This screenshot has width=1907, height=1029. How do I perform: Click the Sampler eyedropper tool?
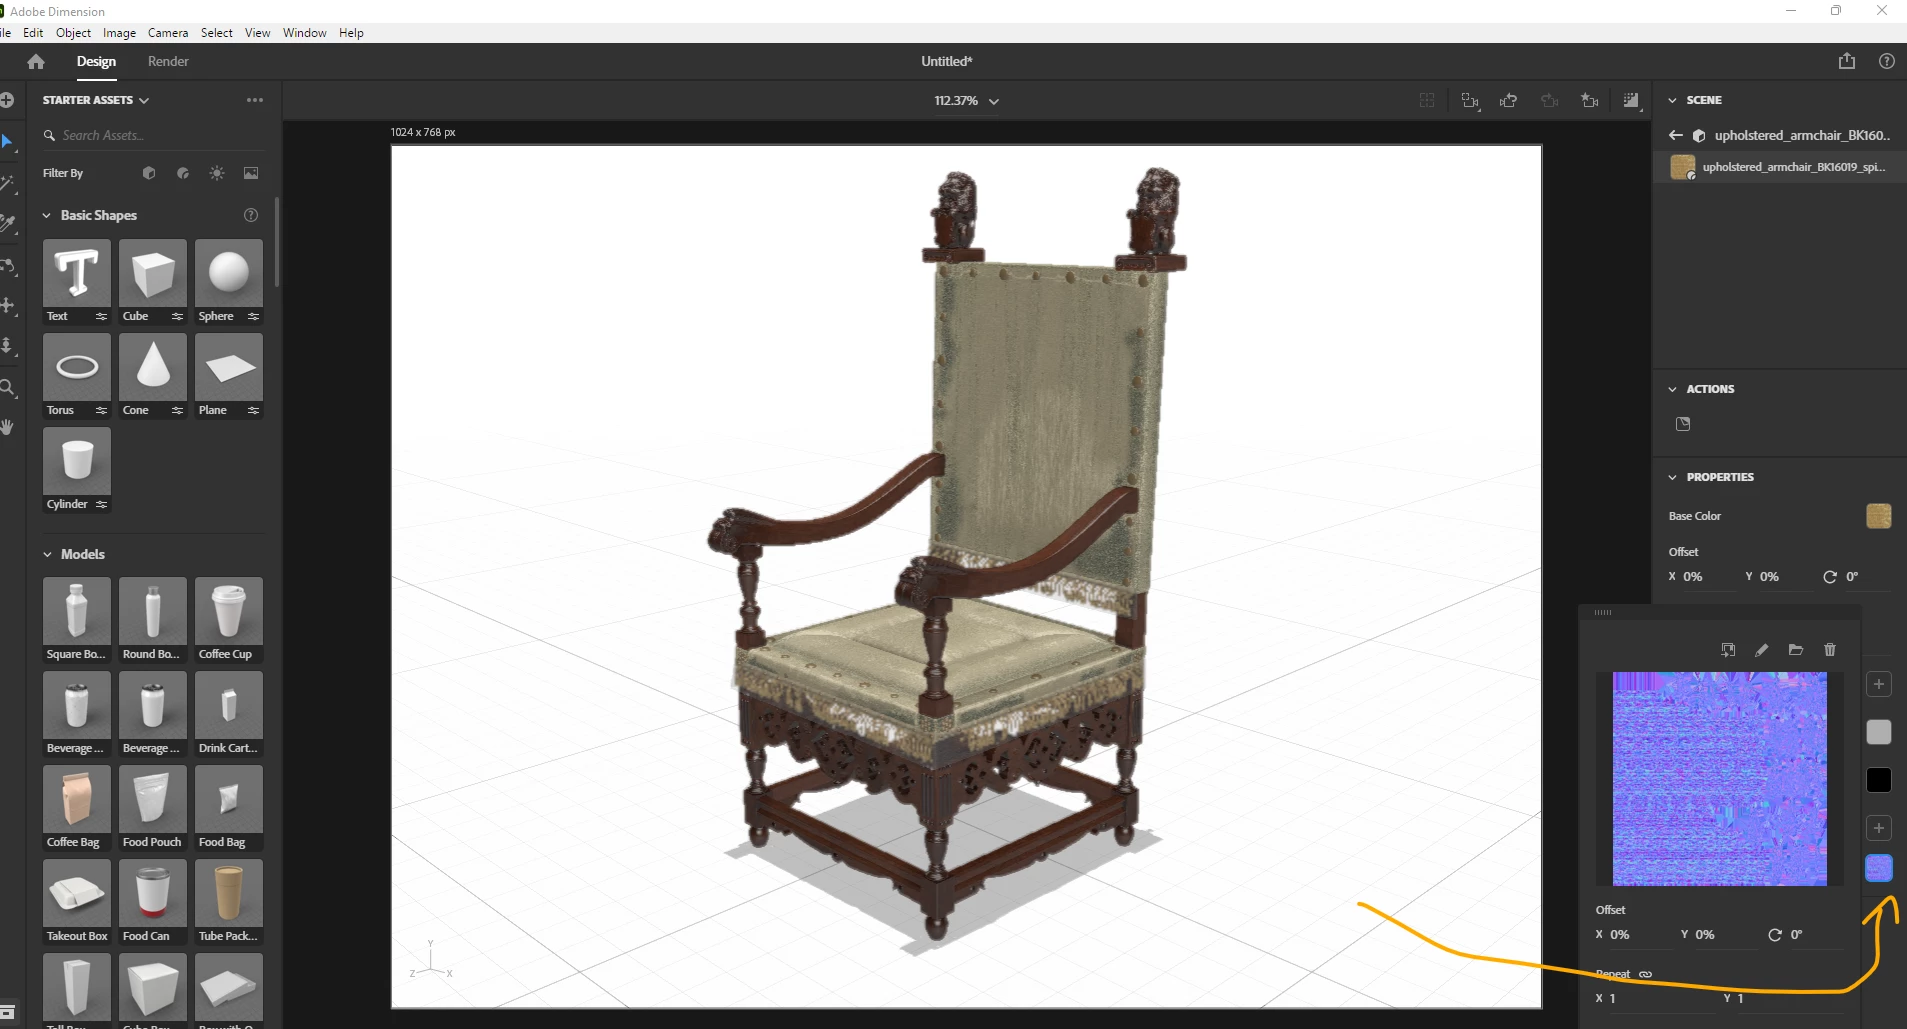coord(8,224)
